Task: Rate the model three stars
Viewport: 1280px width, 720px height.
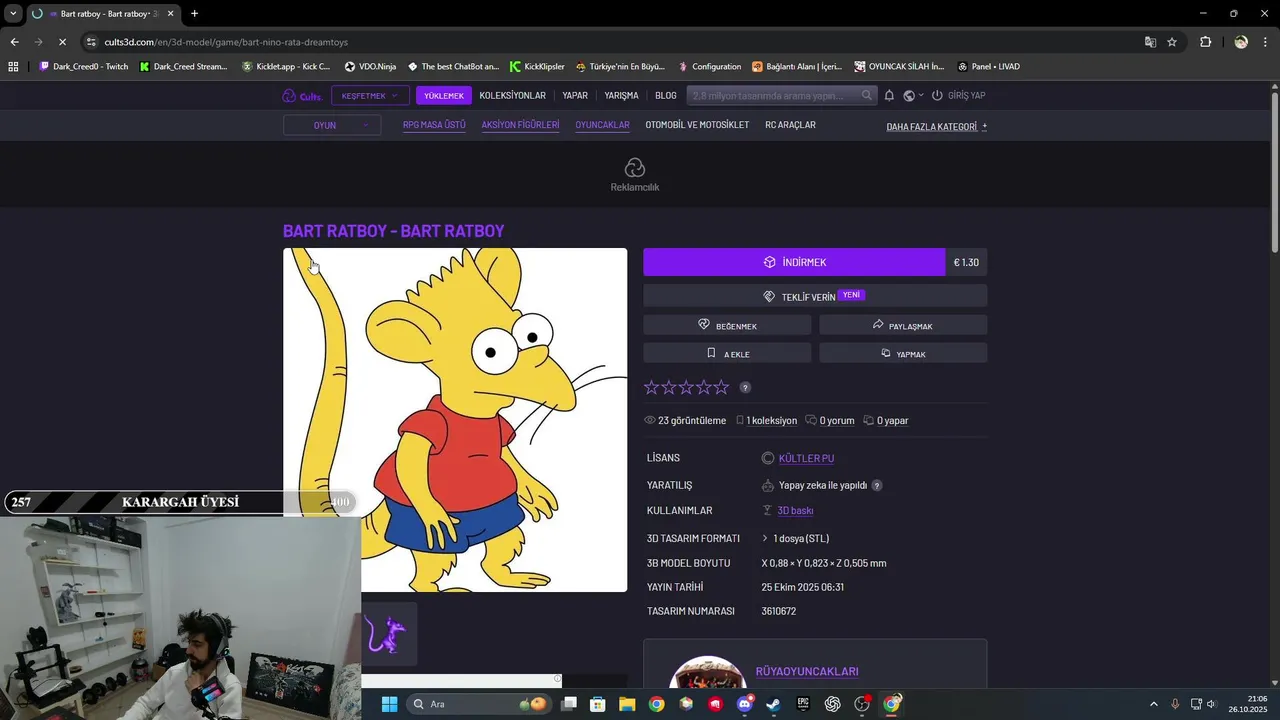Action: (x=686, y=387)
